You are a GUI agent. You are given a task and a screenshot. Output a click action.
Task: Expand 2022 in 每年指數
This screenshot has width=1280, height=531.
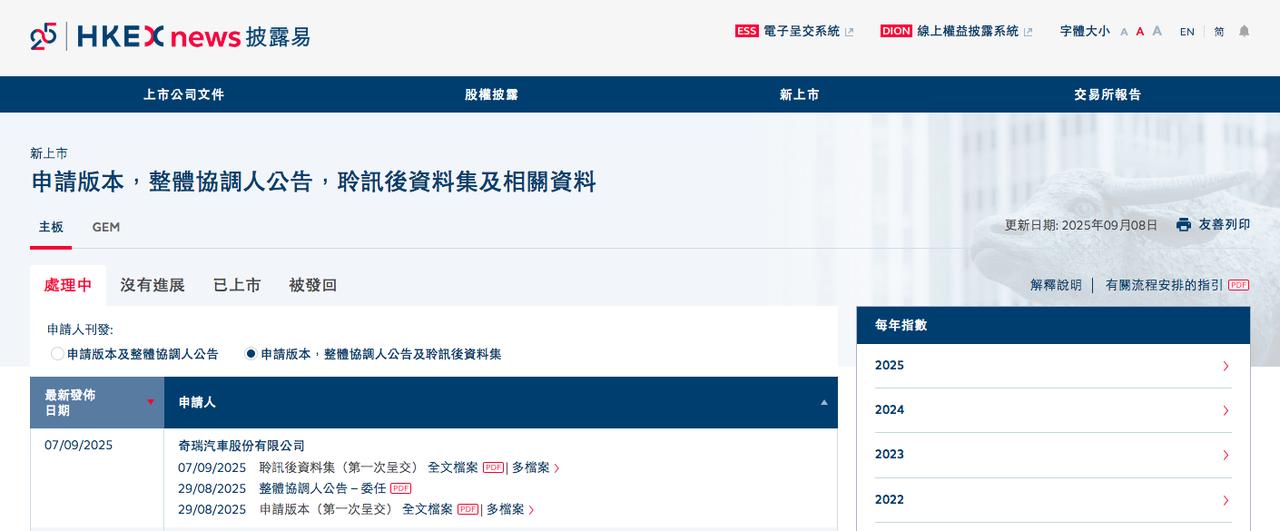(x=1053, y=500)
